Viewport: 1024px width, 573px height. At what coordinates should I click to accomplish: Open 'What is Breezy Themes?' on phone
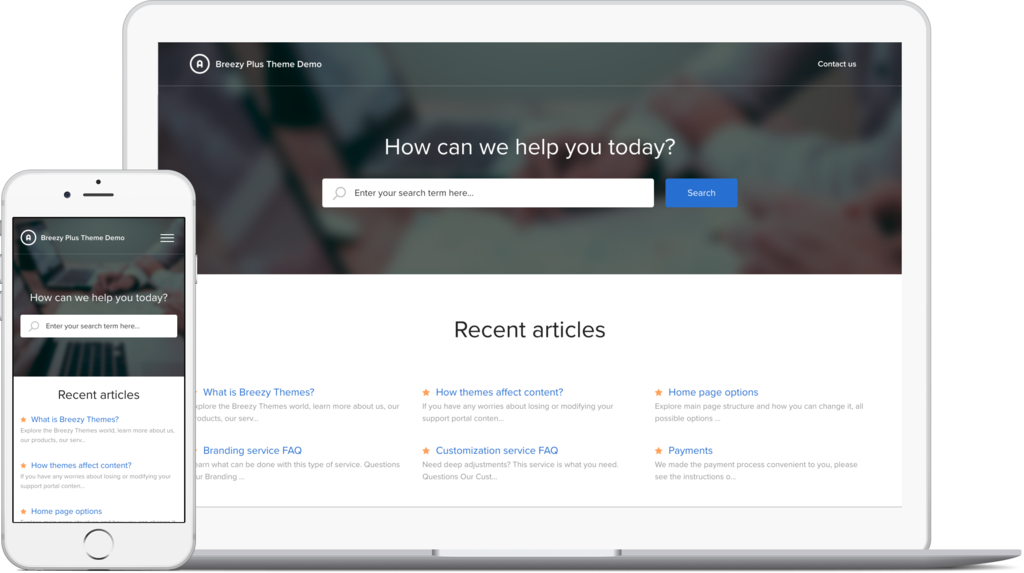(x=74, y=419)
